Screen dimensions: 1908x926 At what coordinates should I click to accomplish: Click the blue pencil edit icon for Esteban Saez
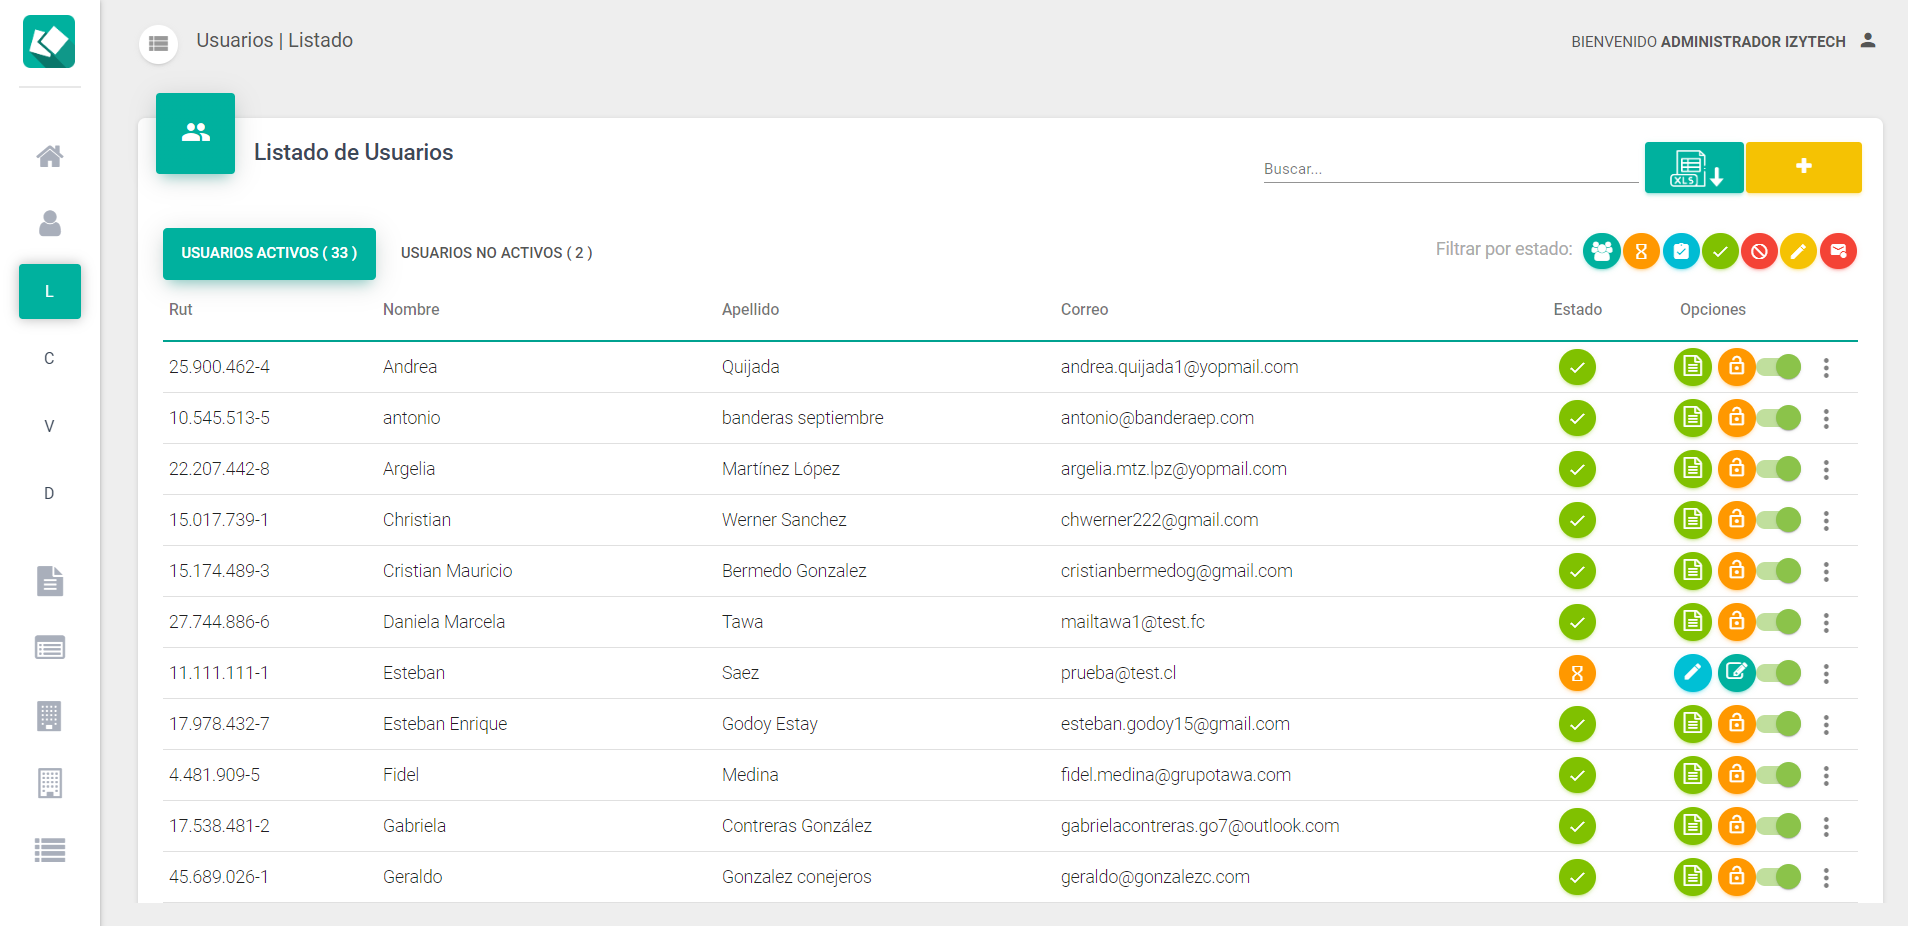(1692, 673)
